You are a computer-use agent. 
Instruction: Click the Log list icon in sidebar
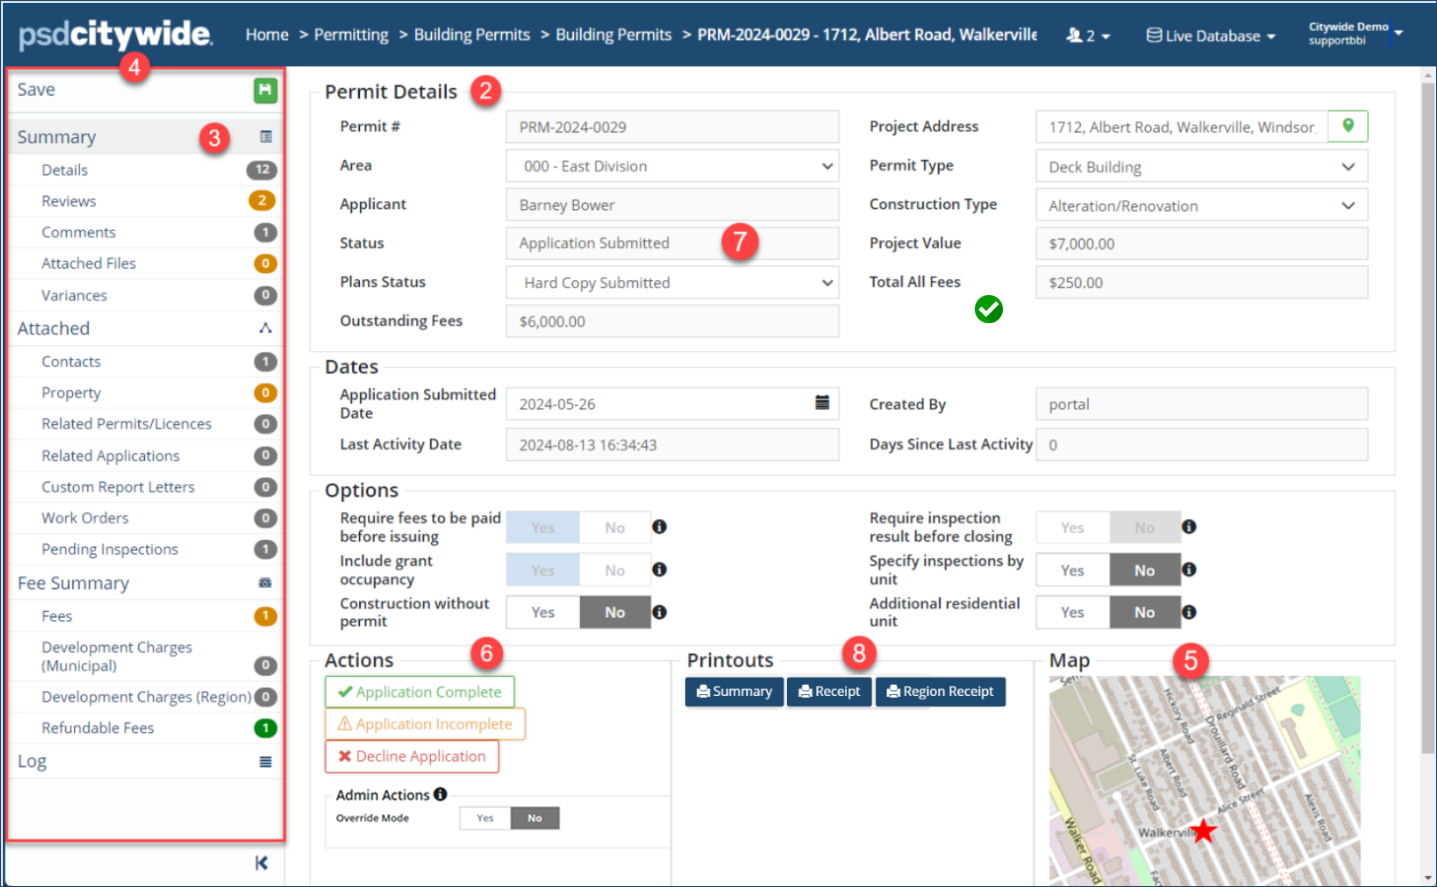pyautogui.click(x=265, y=762)
